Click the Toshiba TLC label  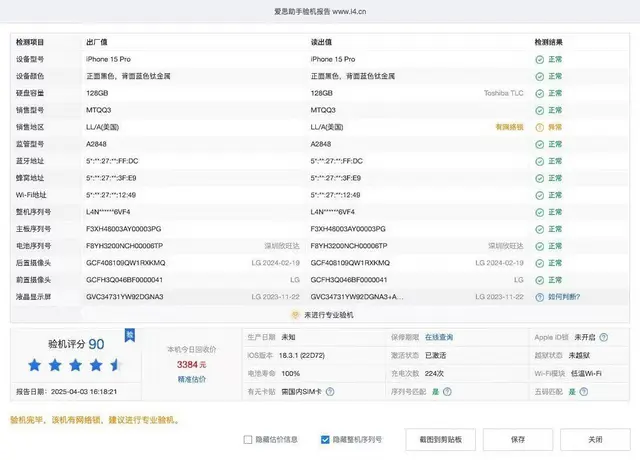click(x=504, y=93)
